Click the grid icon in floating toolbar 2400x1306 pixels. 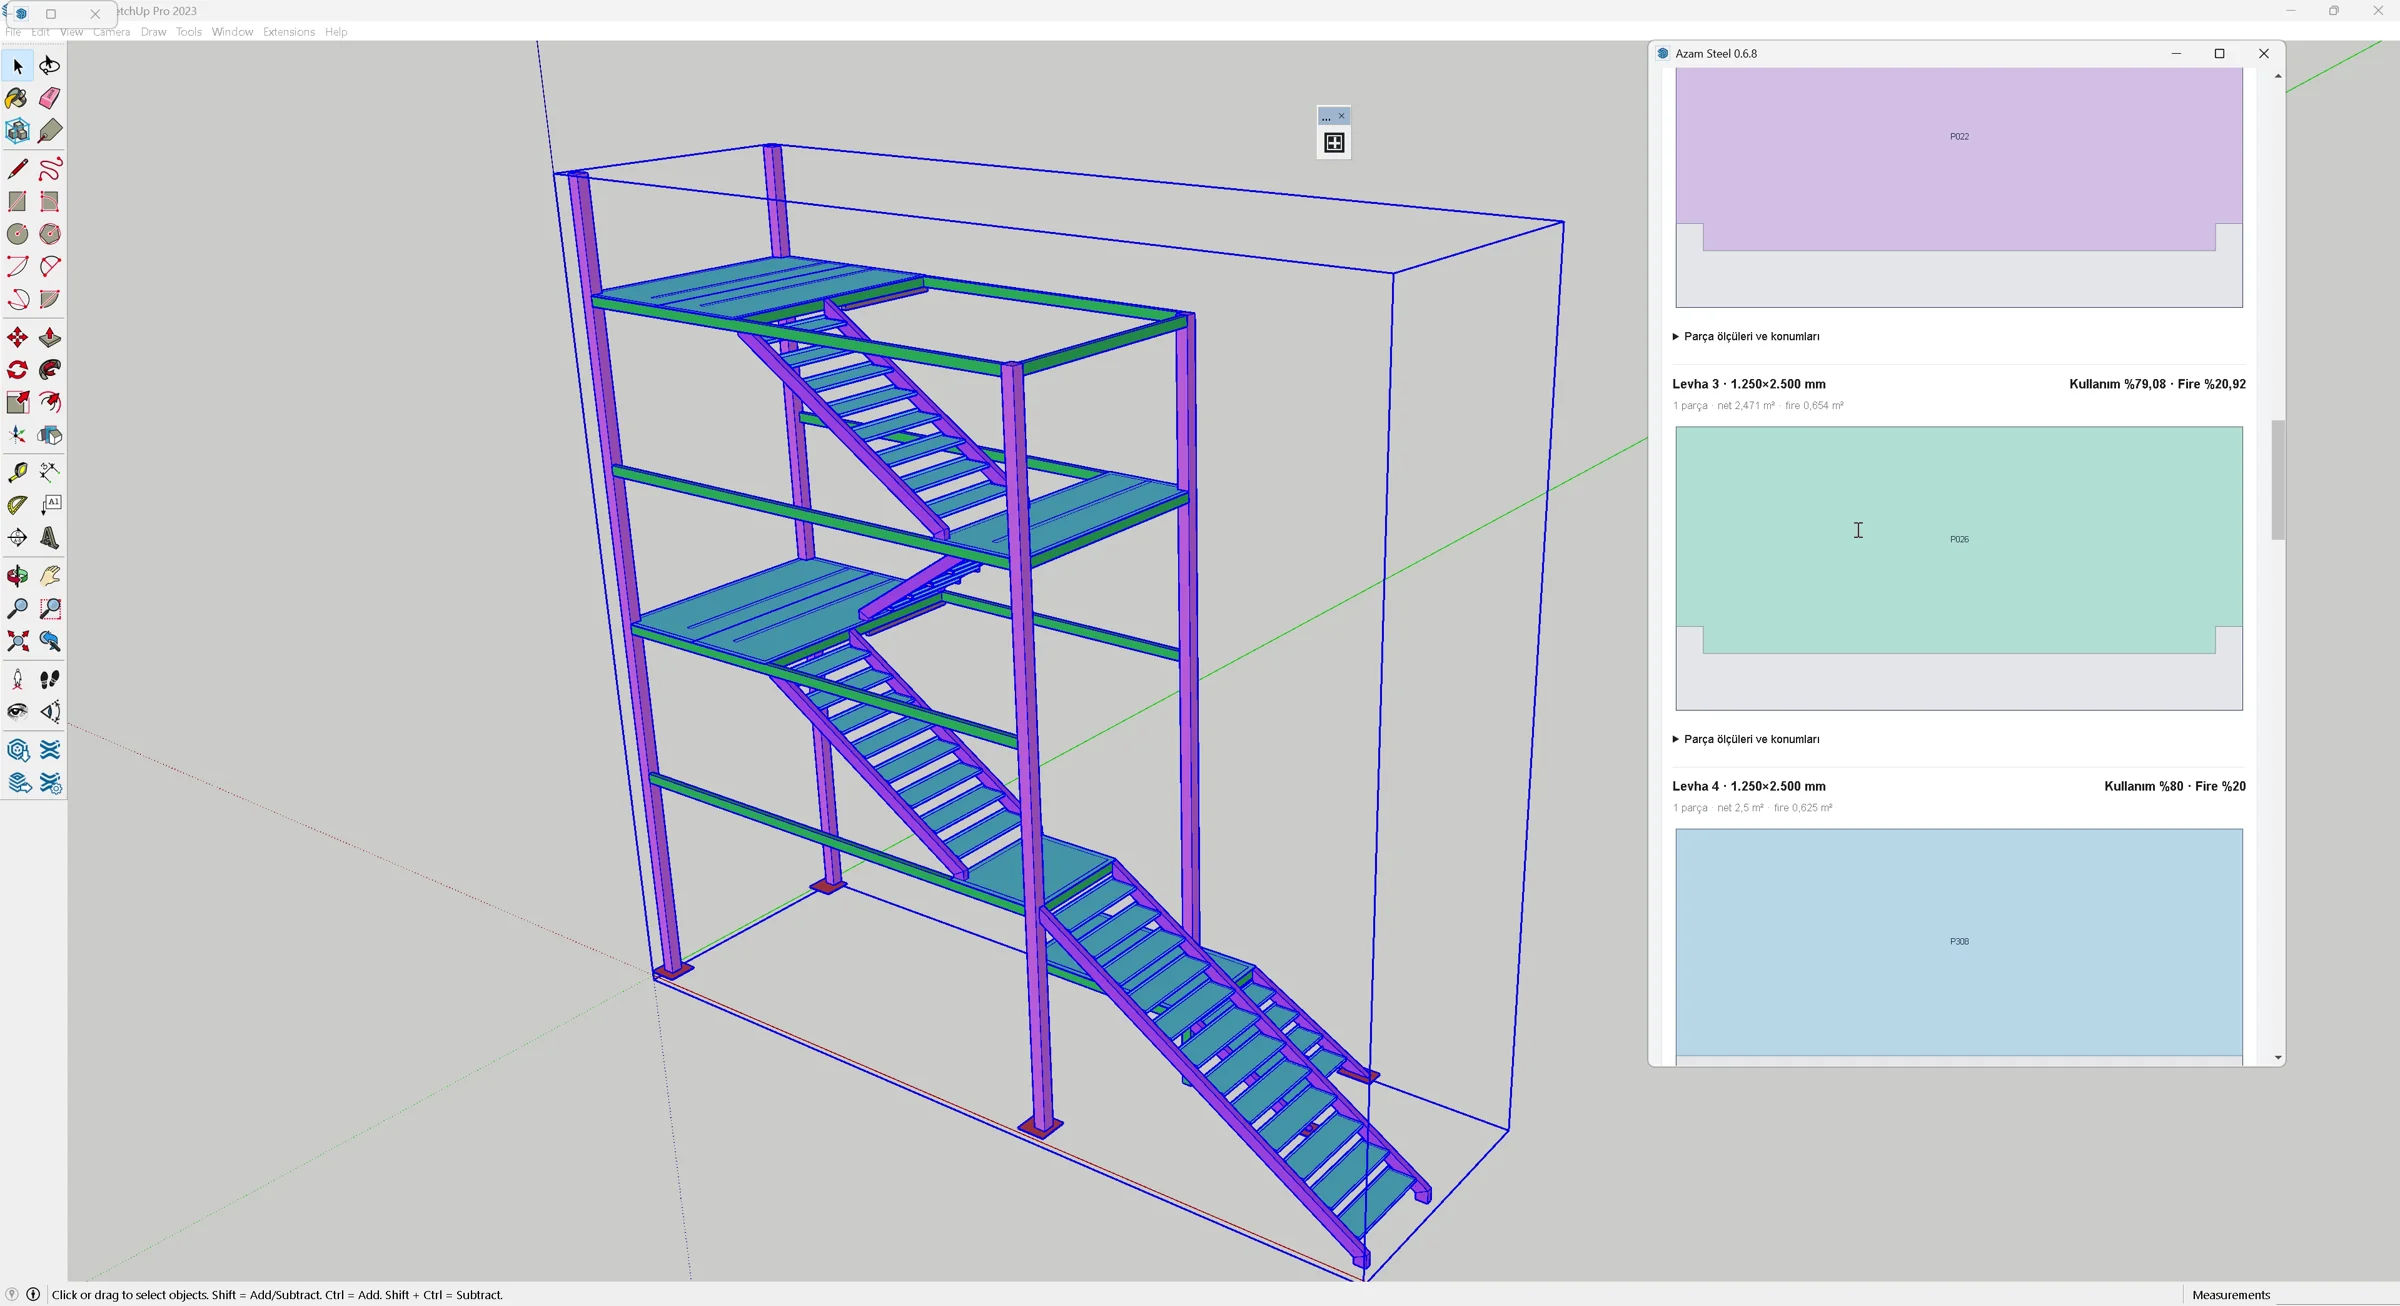[1334, 143]
